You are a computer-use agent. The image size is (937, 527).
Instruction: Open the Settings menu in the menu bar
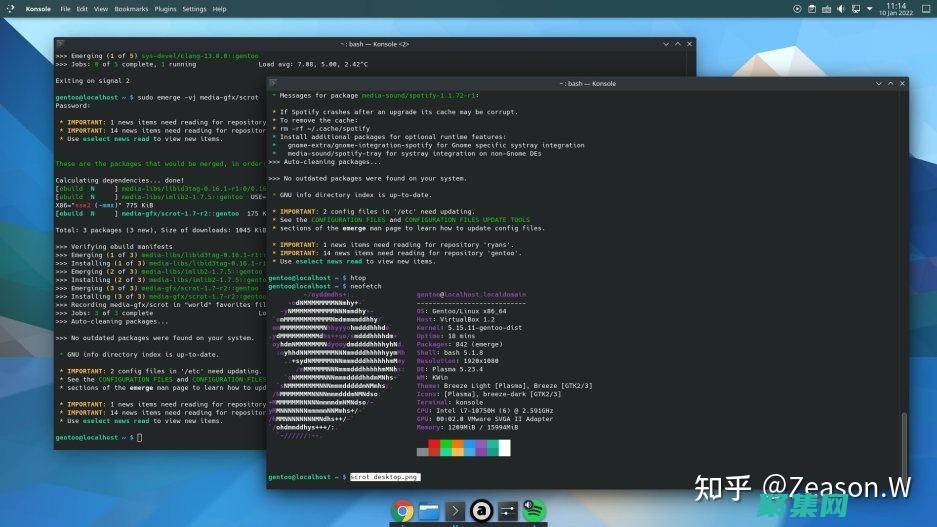[x=194, y=9]
